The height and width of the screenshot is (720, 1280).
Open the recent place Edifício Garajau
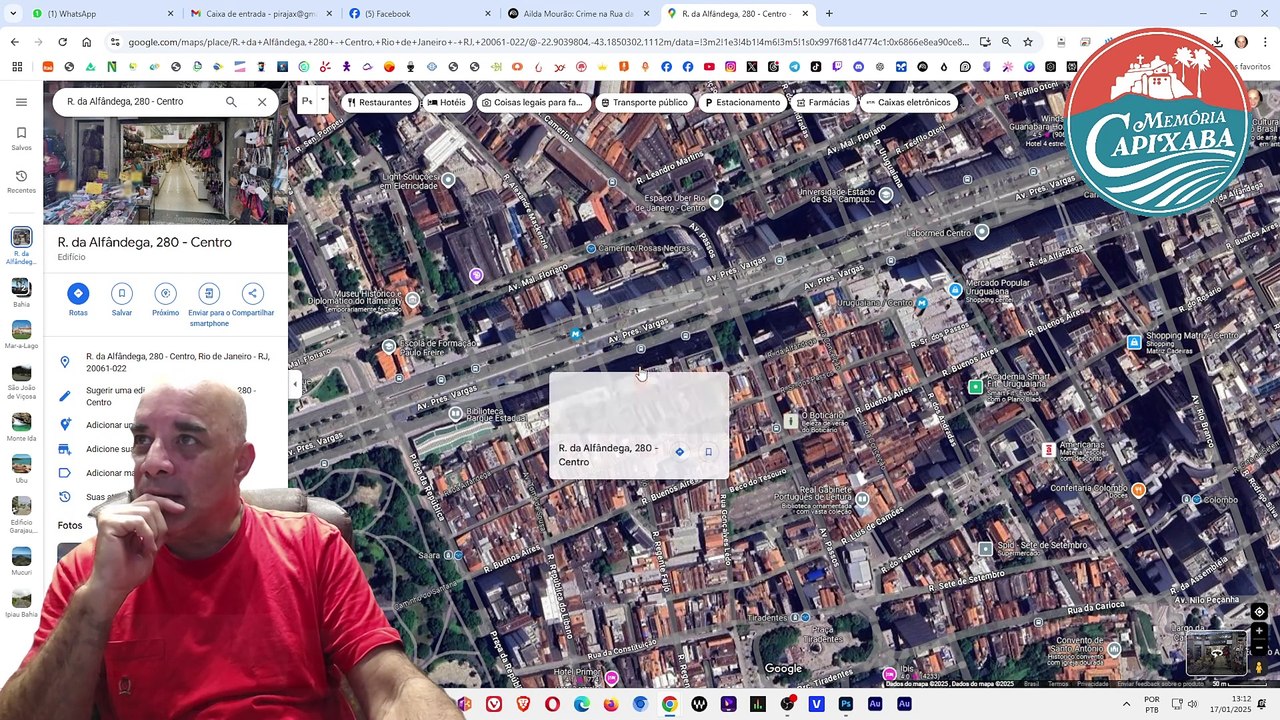21,516
